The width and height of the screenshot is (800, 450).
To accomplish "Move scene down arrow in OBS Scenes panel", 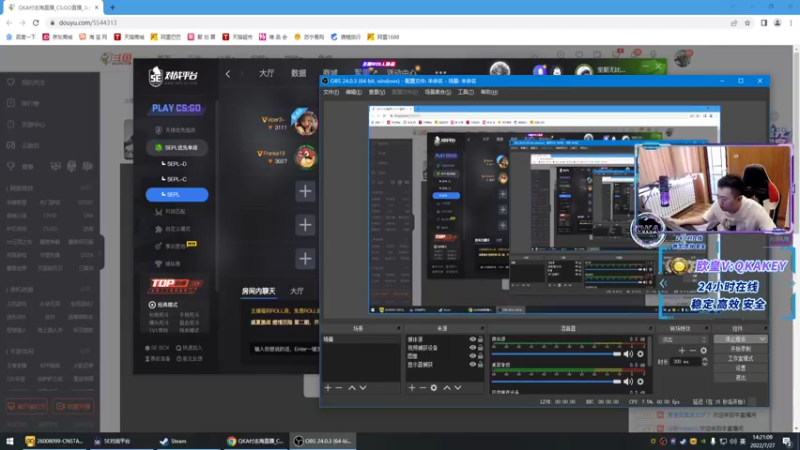I will click(363, 388).
